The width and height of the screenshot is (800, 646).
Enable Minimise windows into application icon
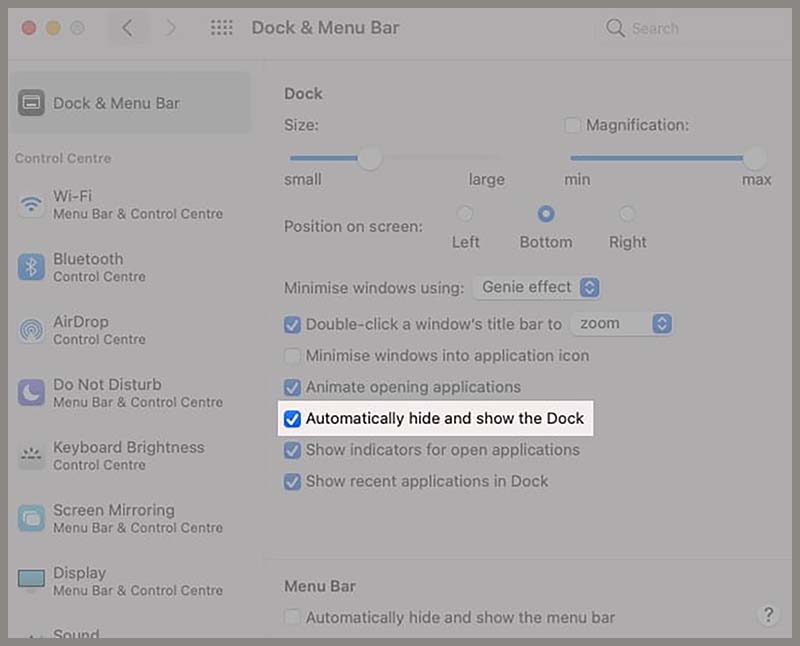[x=293, y=355]
